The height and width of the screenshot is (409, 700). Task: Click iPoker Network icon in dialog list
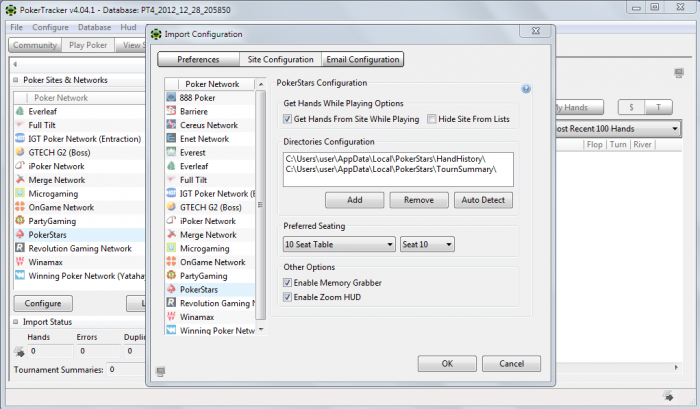tap(171, 221)
